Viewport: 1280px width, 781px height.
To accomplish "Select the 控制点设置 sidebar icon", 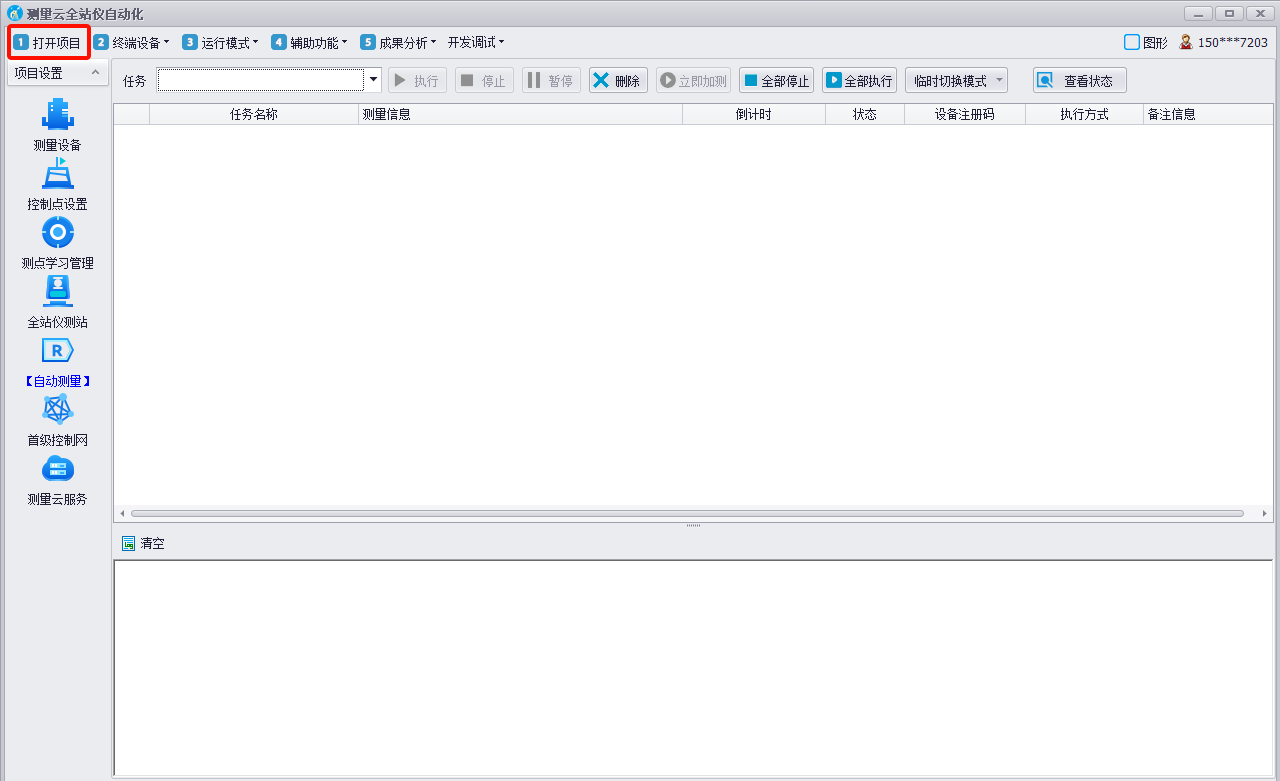I will (57, 175).
